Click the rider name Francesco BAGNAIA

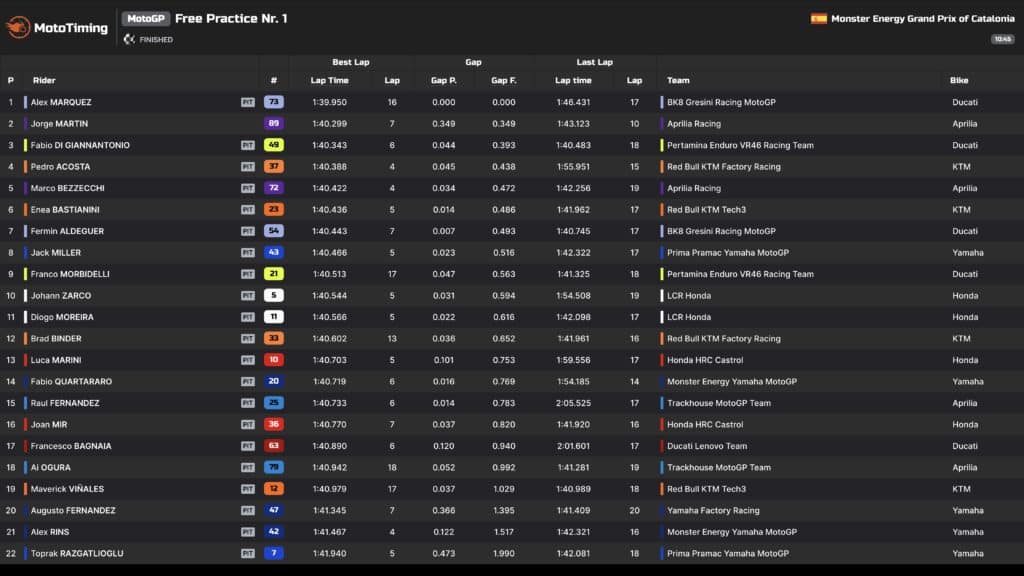coord(71,446)
